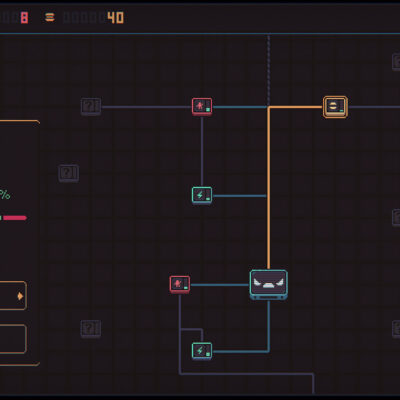Click the upper green lightning bolt node

pyautogui.click(x=202, y=195)
